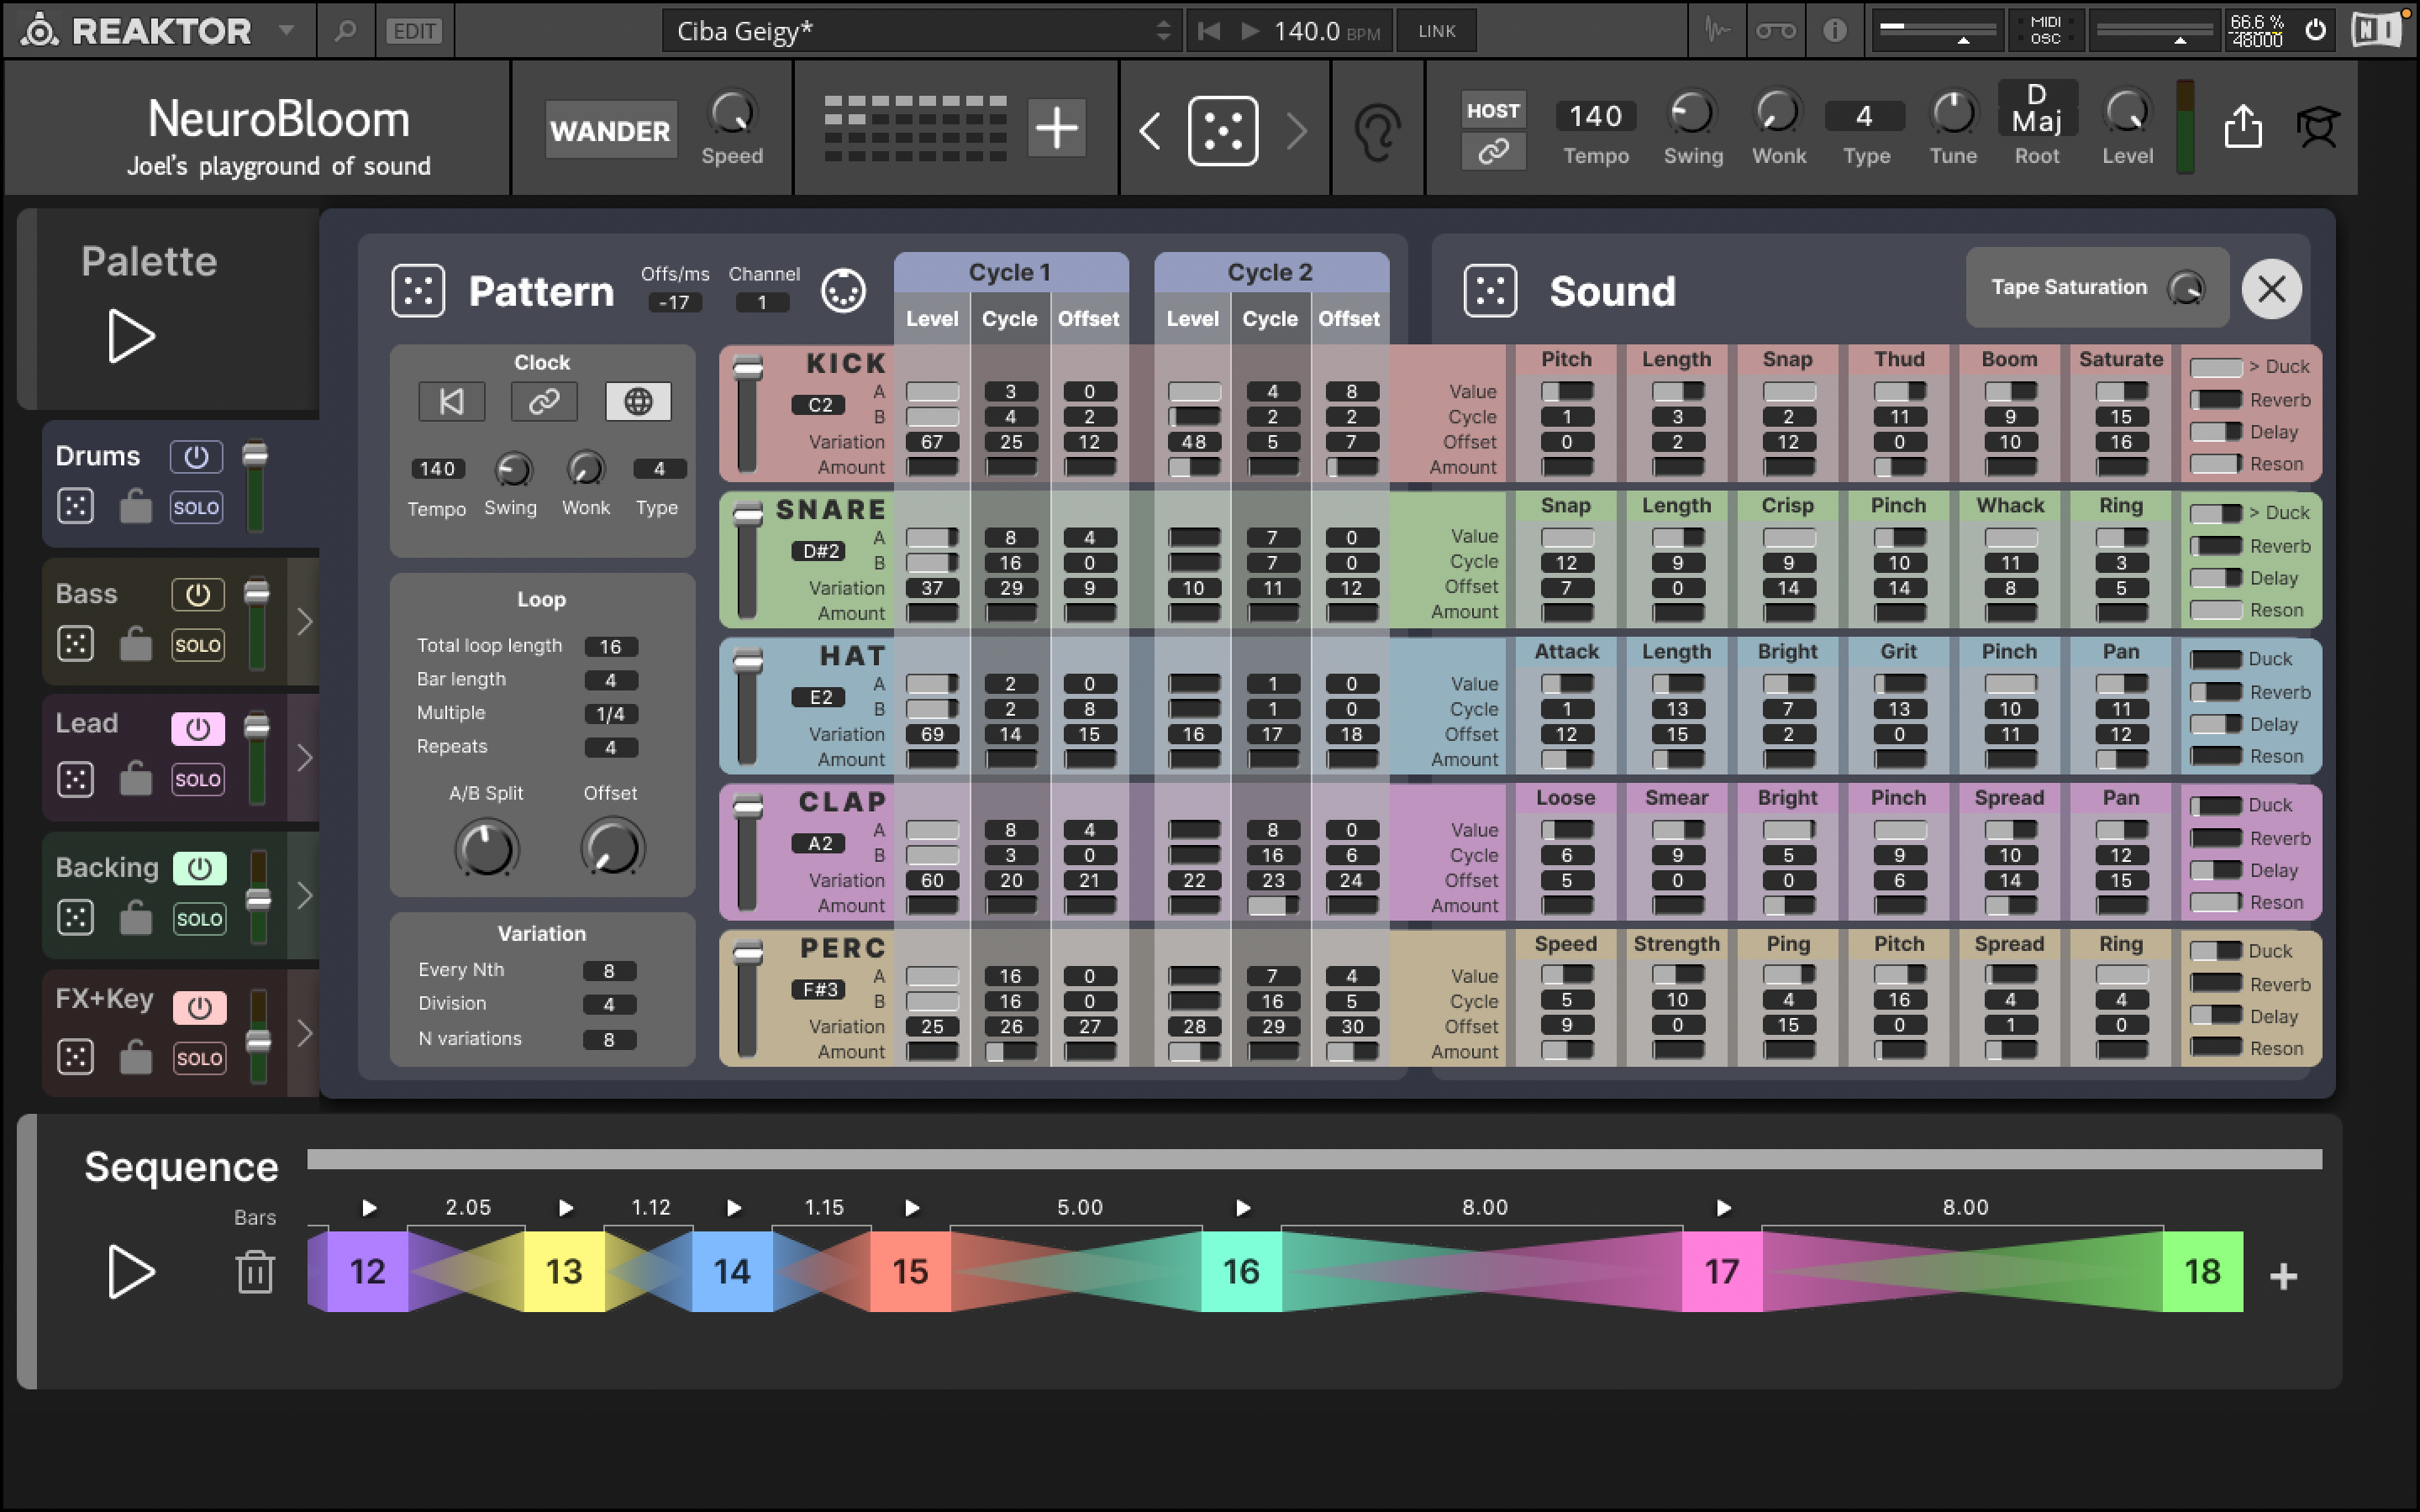Screen dimensions: 2420x1512
Task: Toggle Bass track power button
Action: pyautogui.click(x=197, y=595)
